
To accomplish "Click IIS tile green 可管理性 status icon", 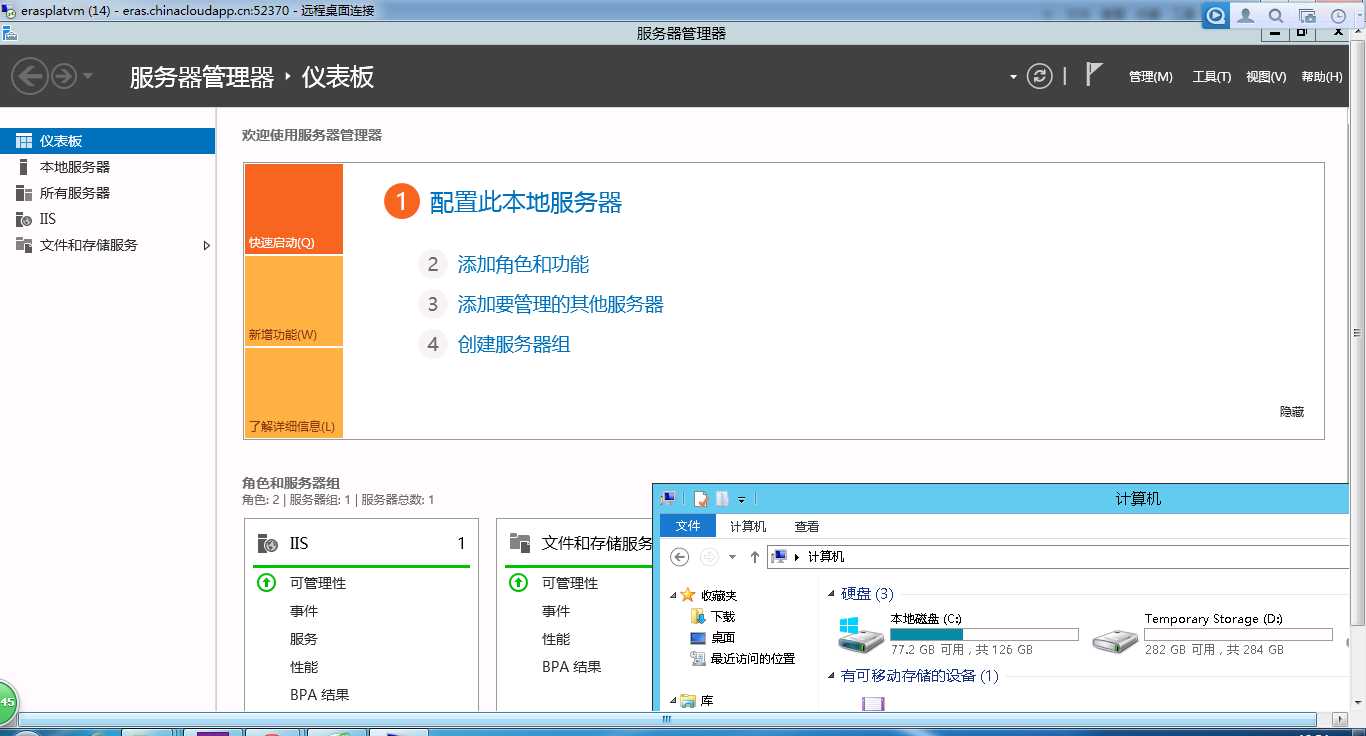I will pos(266,582).
